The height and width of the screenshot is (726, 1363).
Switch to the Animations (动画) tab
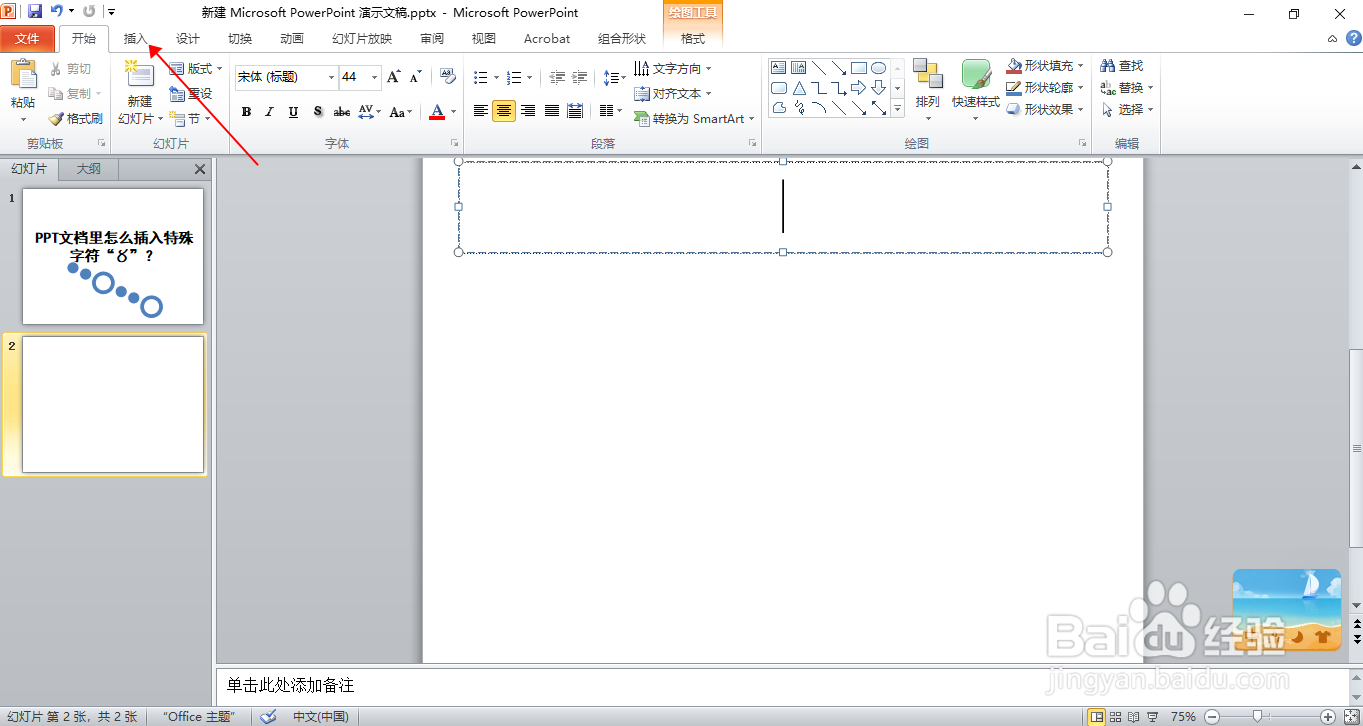pyautogui.click(x=292, y=39)
